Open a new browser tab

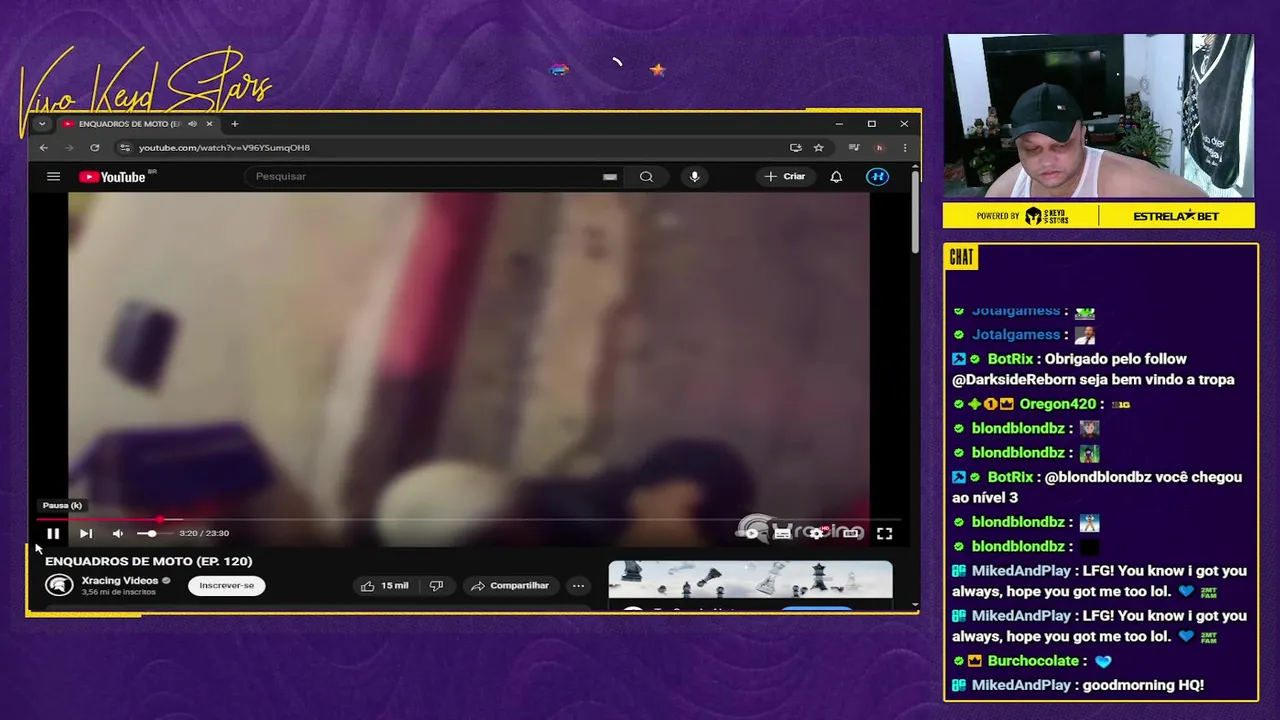coord(235,124)
